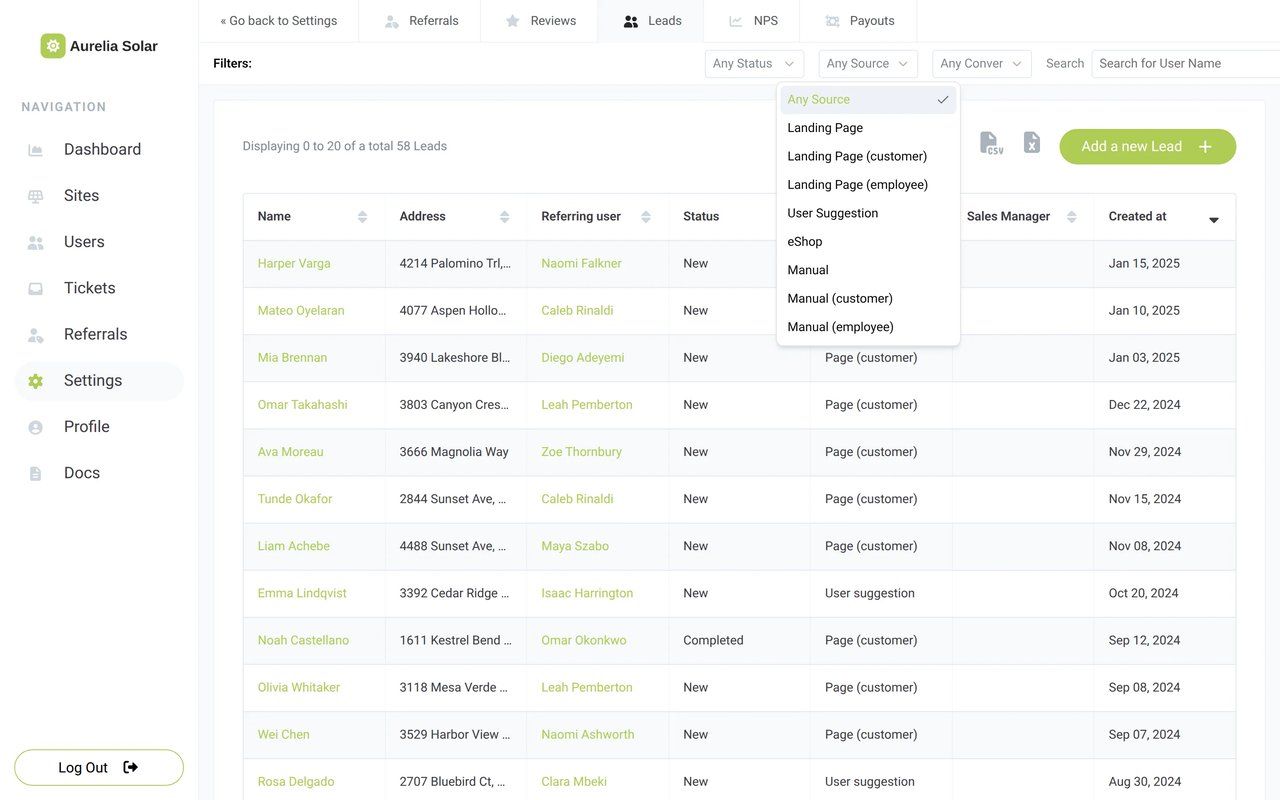This screenshot has height=800, width=1280.
Task: Pick Manual (employee) from source list
Action: pyautogui.click(x=868, y=327)
